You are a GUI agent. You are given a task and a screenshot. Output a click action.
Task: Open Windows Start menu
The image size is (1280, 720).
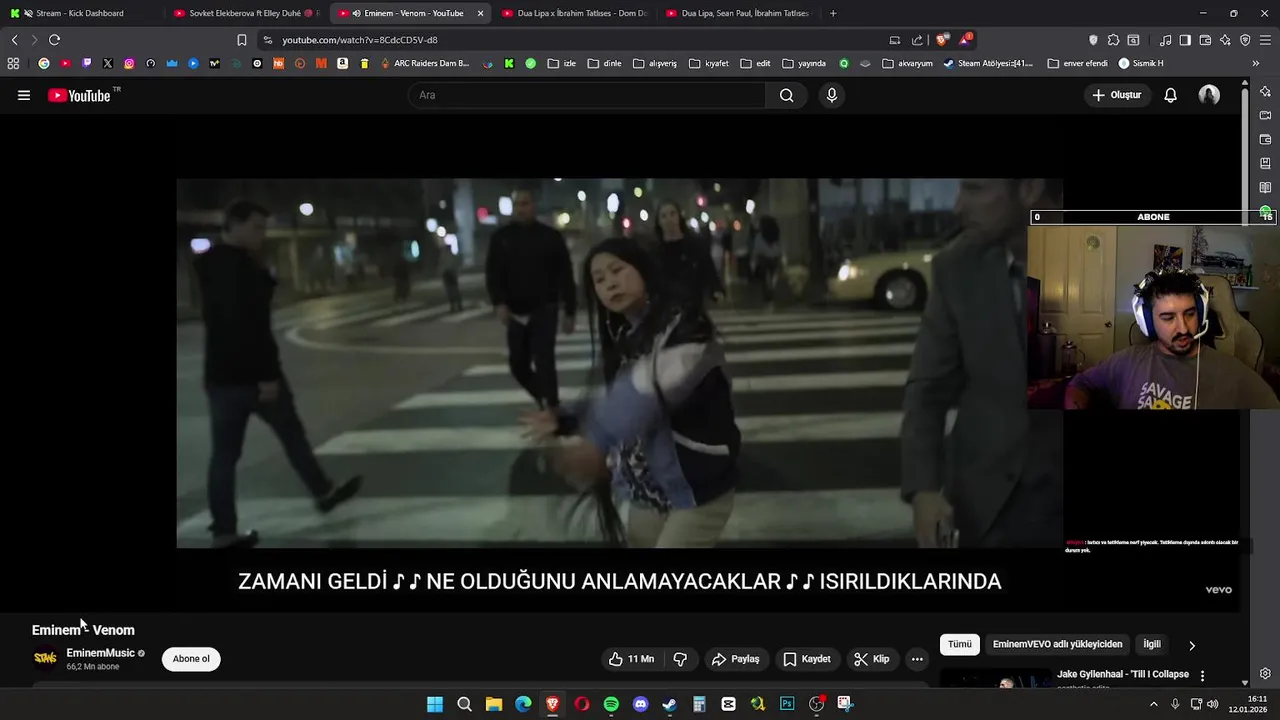435,704
